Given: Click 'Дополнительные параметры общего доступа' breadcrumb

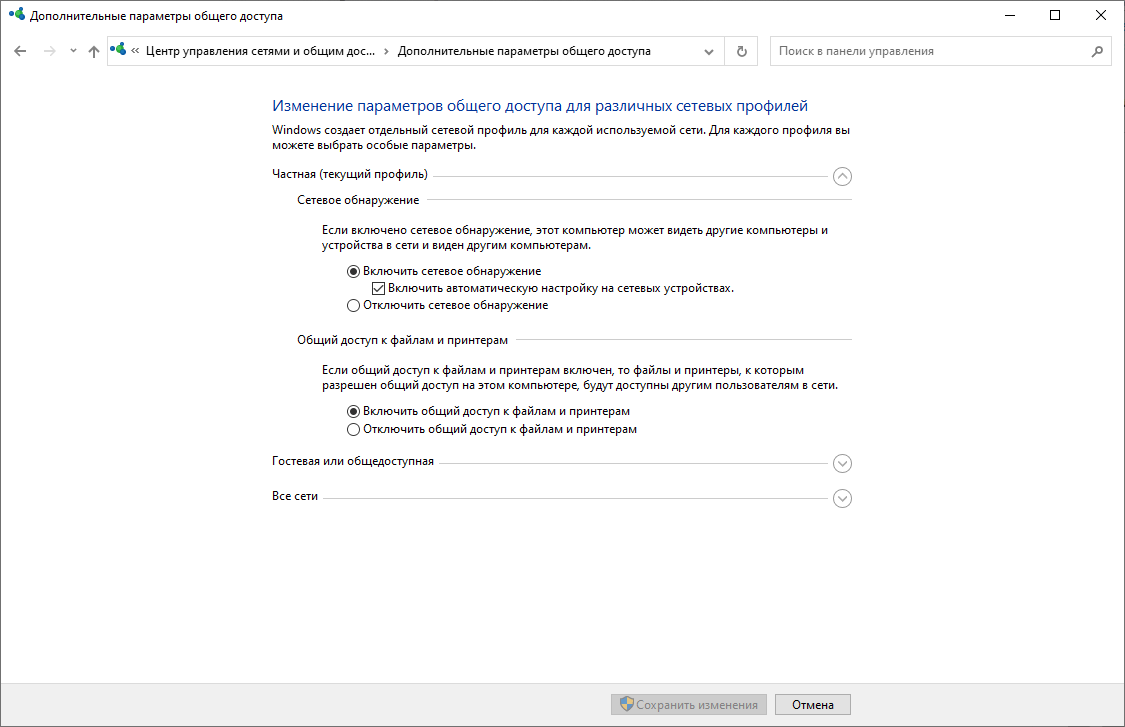Looking at the screenshot, I should tap(524, 51).
